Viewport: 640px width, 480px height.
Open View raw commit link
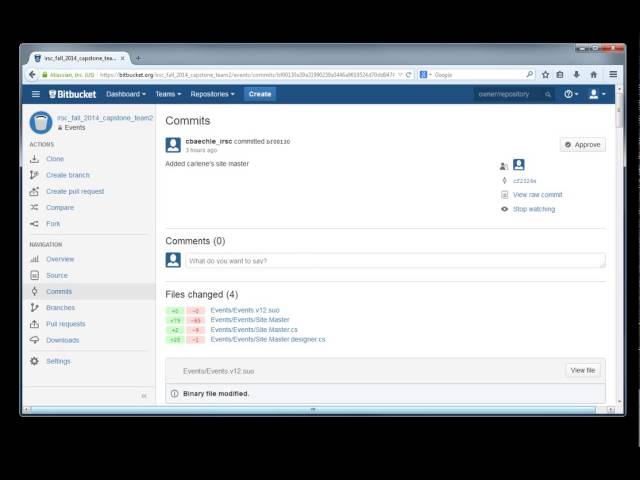[538, 195]
